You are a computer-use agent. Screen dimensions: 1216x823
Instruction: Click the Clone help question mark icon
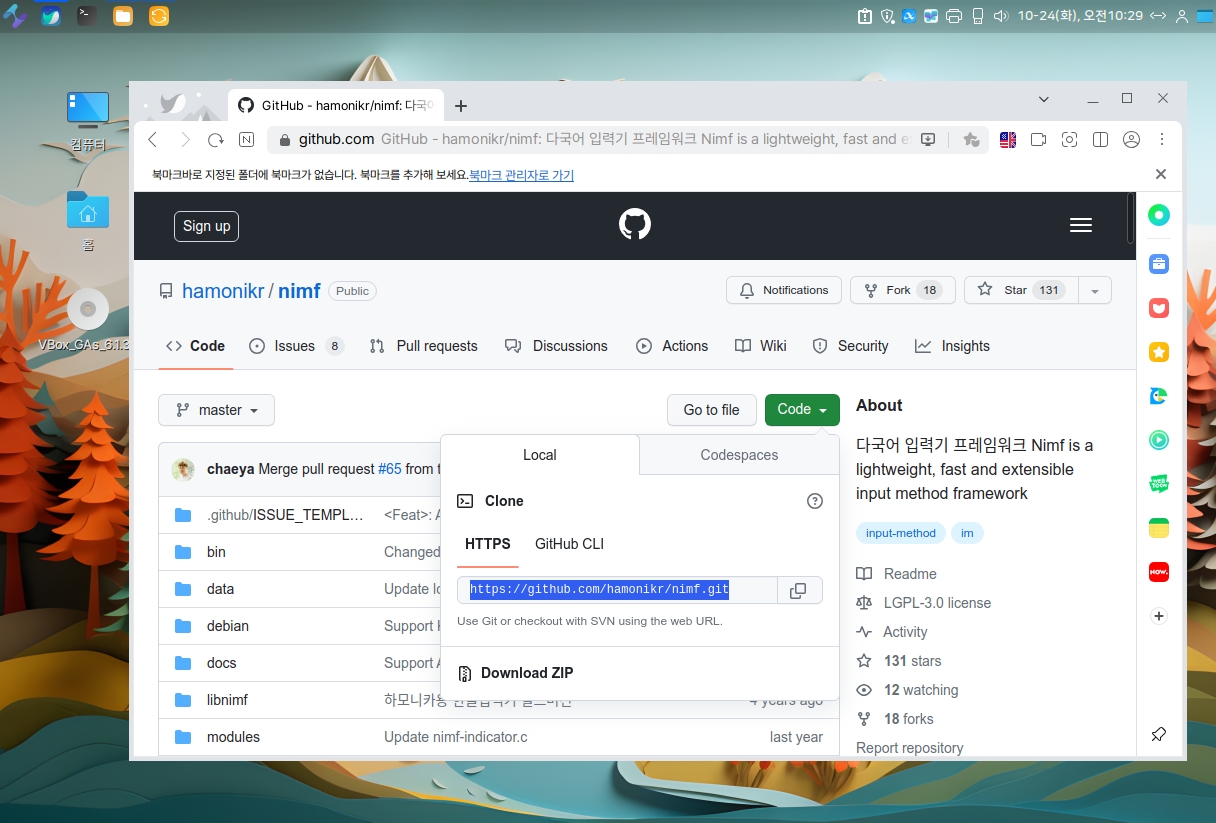coord(814,501)
